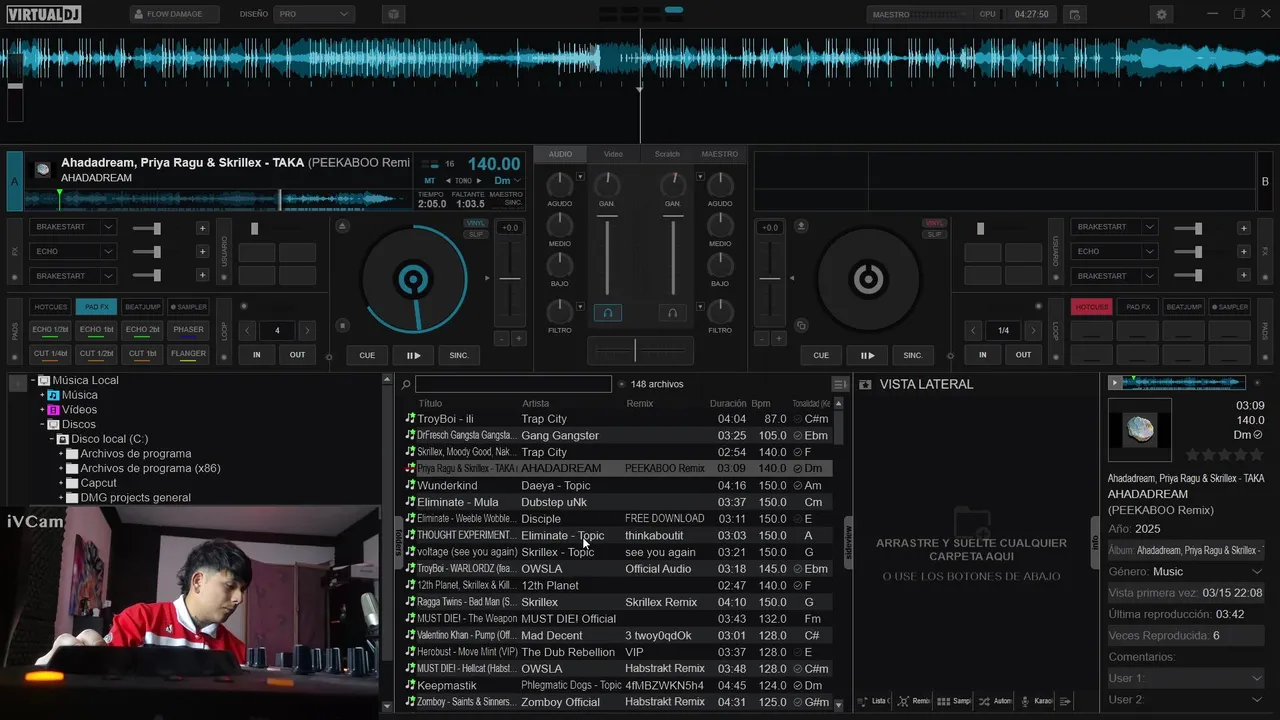1280x720 pixels.
Task: Select deck A with the A side button
Action: click(x=14, y=181)
